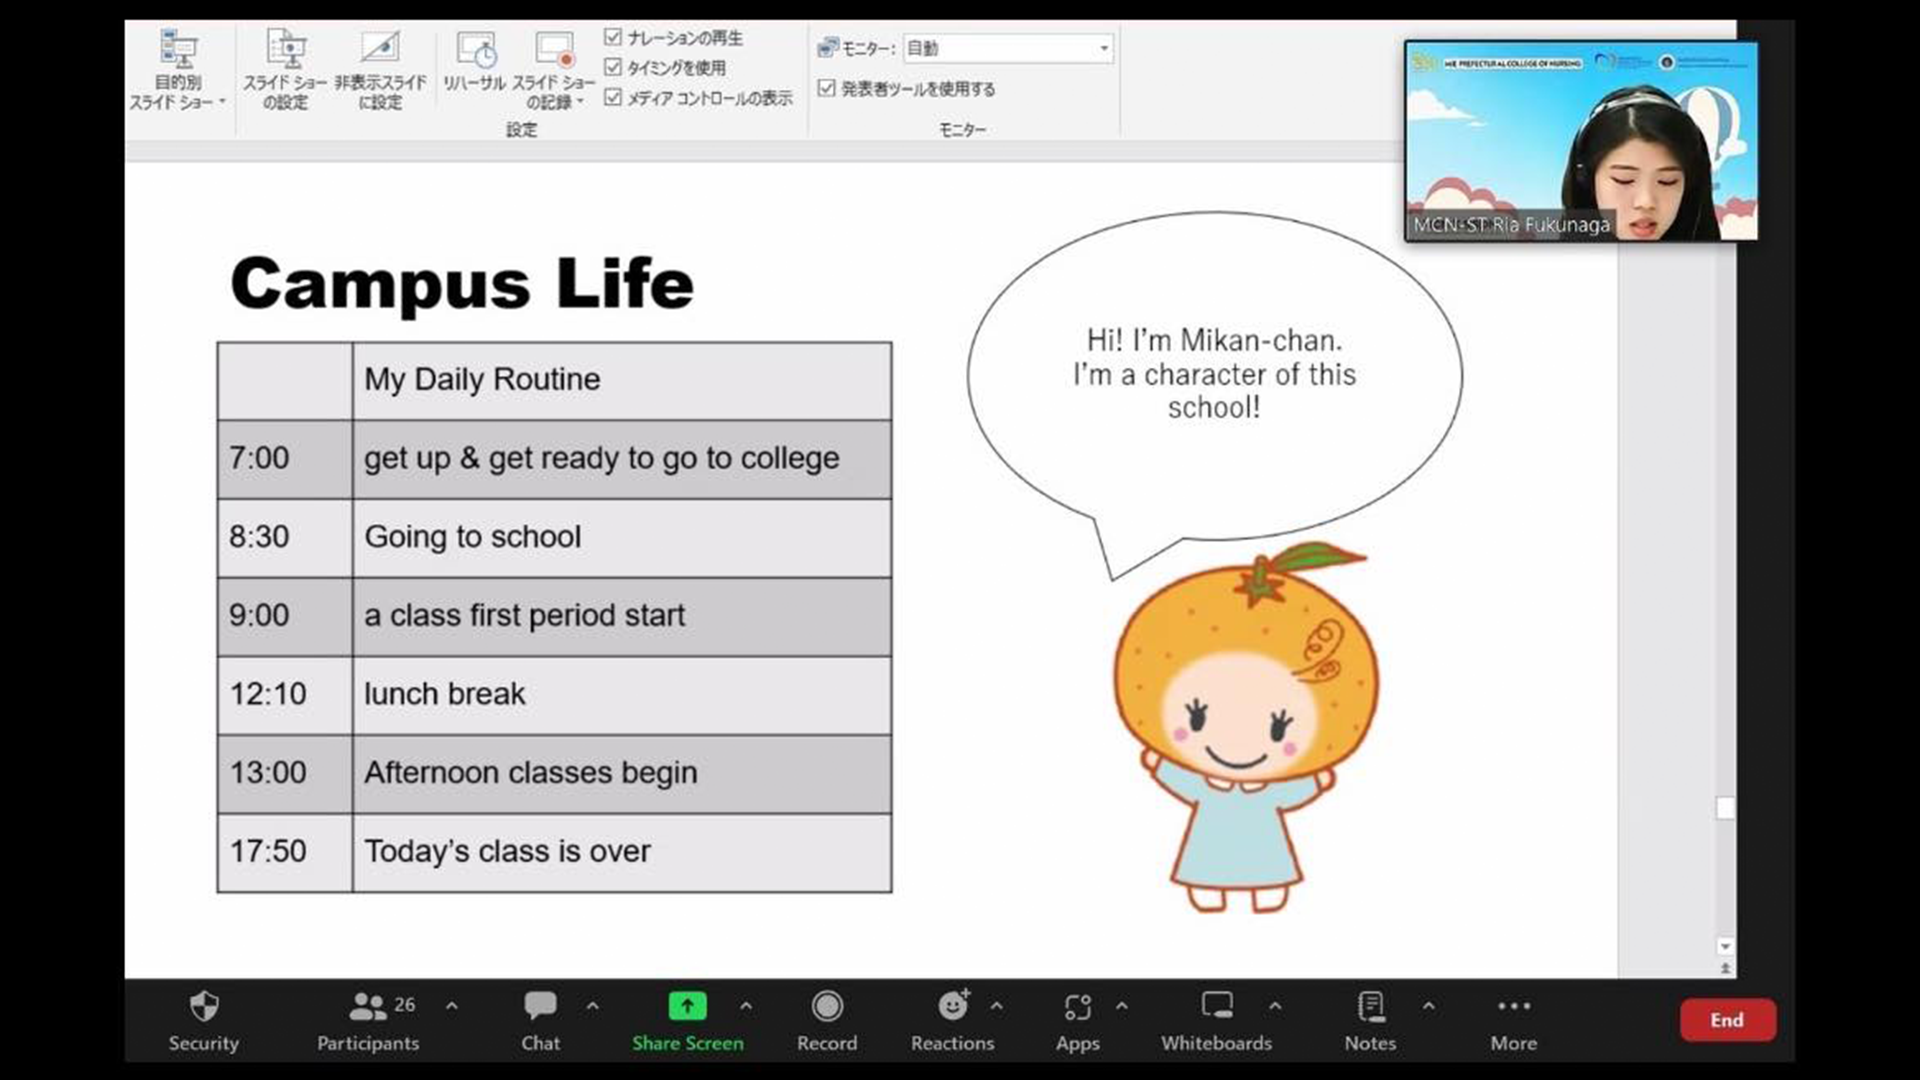The height and width of the screenshot is (1080, 1920).
Task: Click Ria Fukunaga's video thumbnail
Action: [1581, 141]
